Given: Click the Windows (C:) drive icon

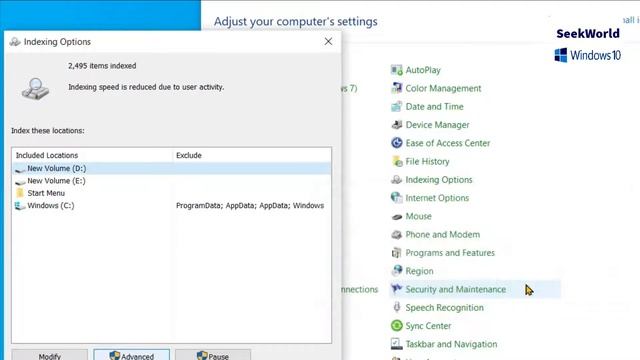Looking at the screenshot, I should coord(20,205).
